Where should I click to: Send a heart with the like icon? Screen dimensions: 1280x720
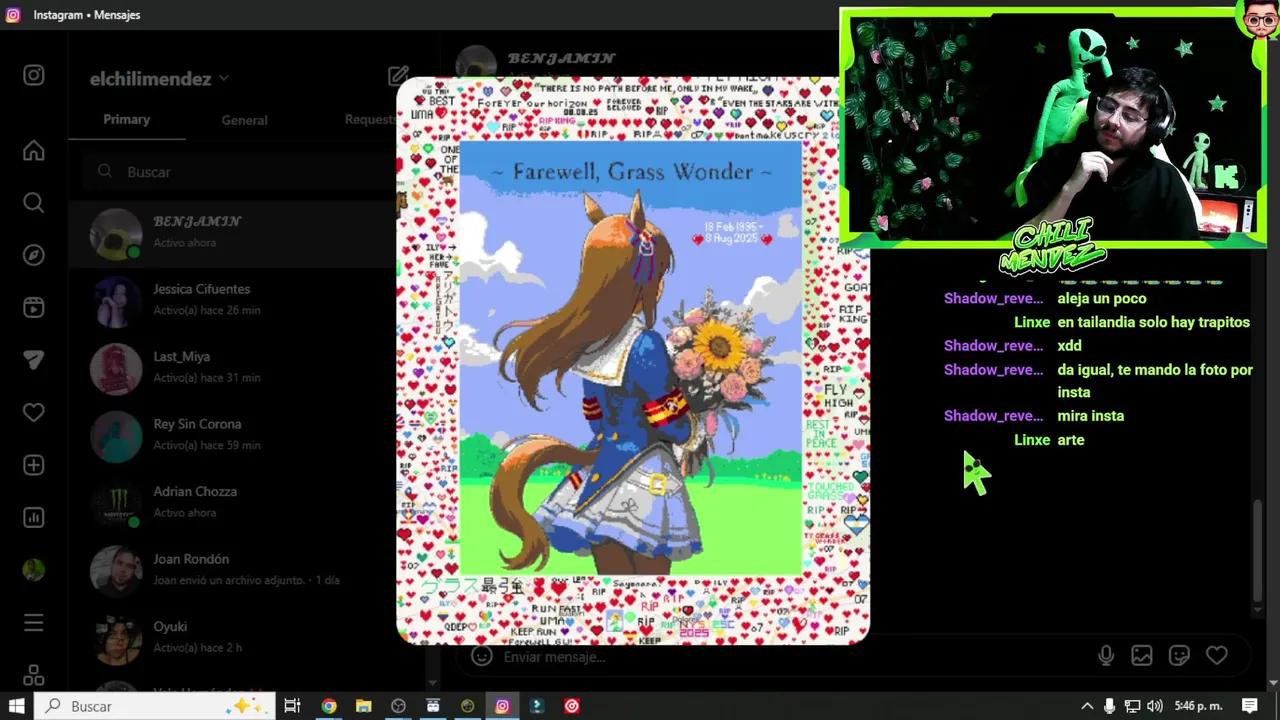click(1217, 656)
